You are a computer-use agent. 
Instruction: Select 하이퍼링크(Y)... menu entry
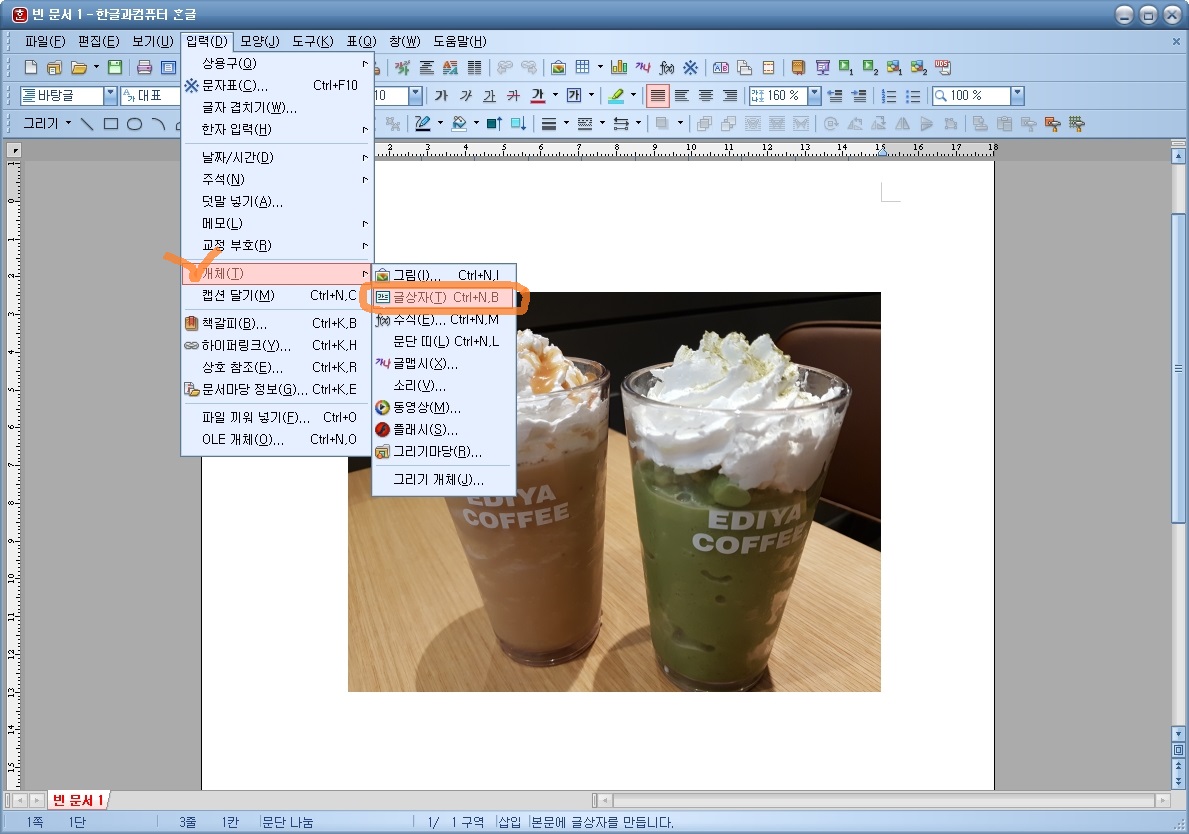(x=277, y=346)
